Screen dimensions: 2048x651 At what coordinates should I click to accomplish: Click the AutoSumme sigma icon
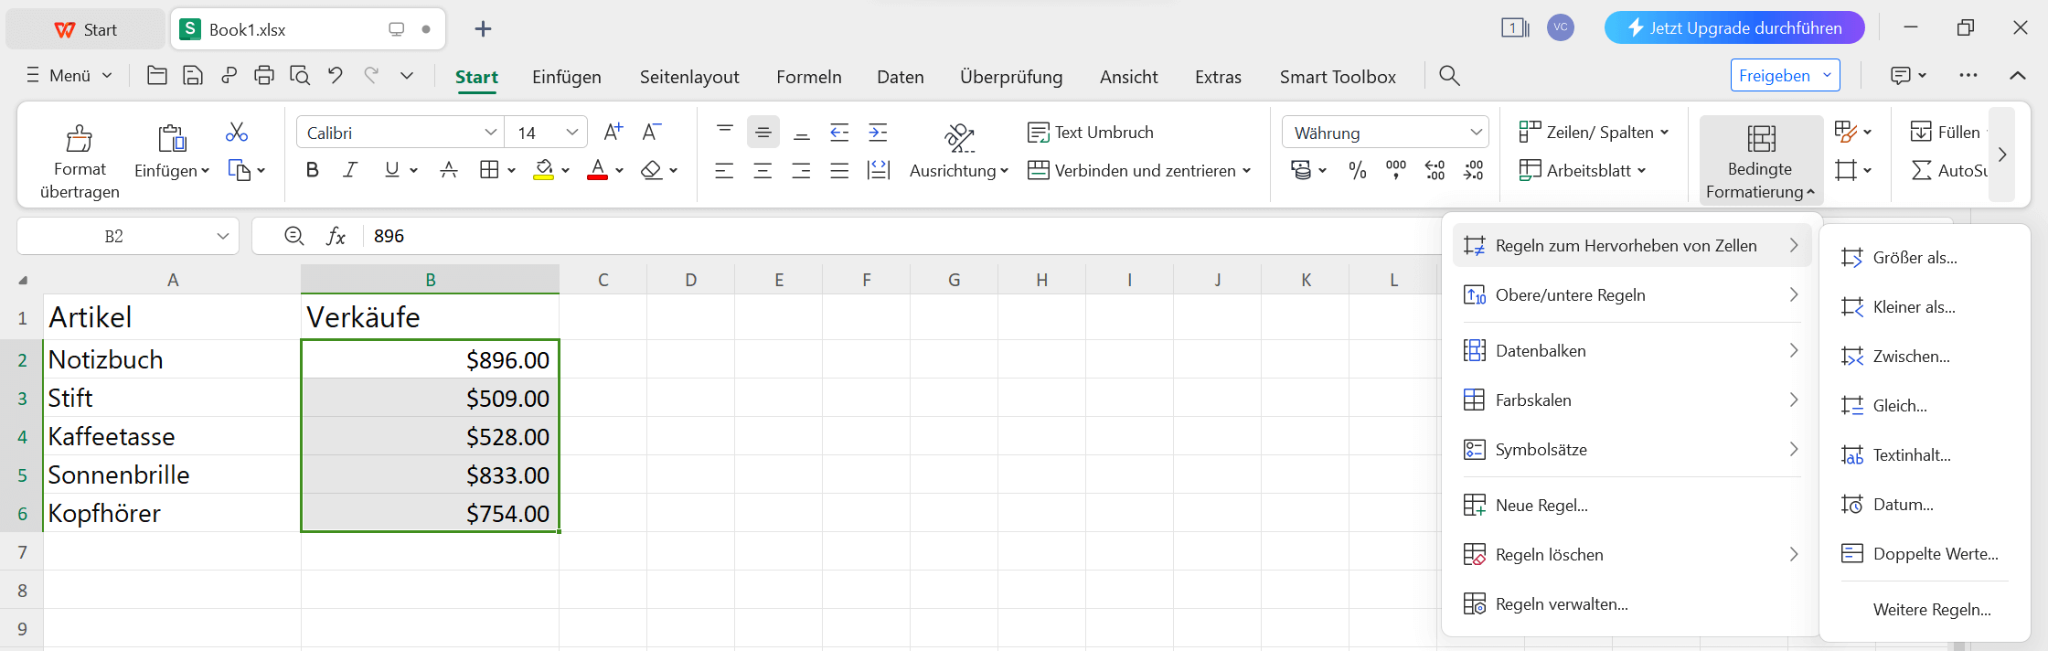tap(1921, 171)
